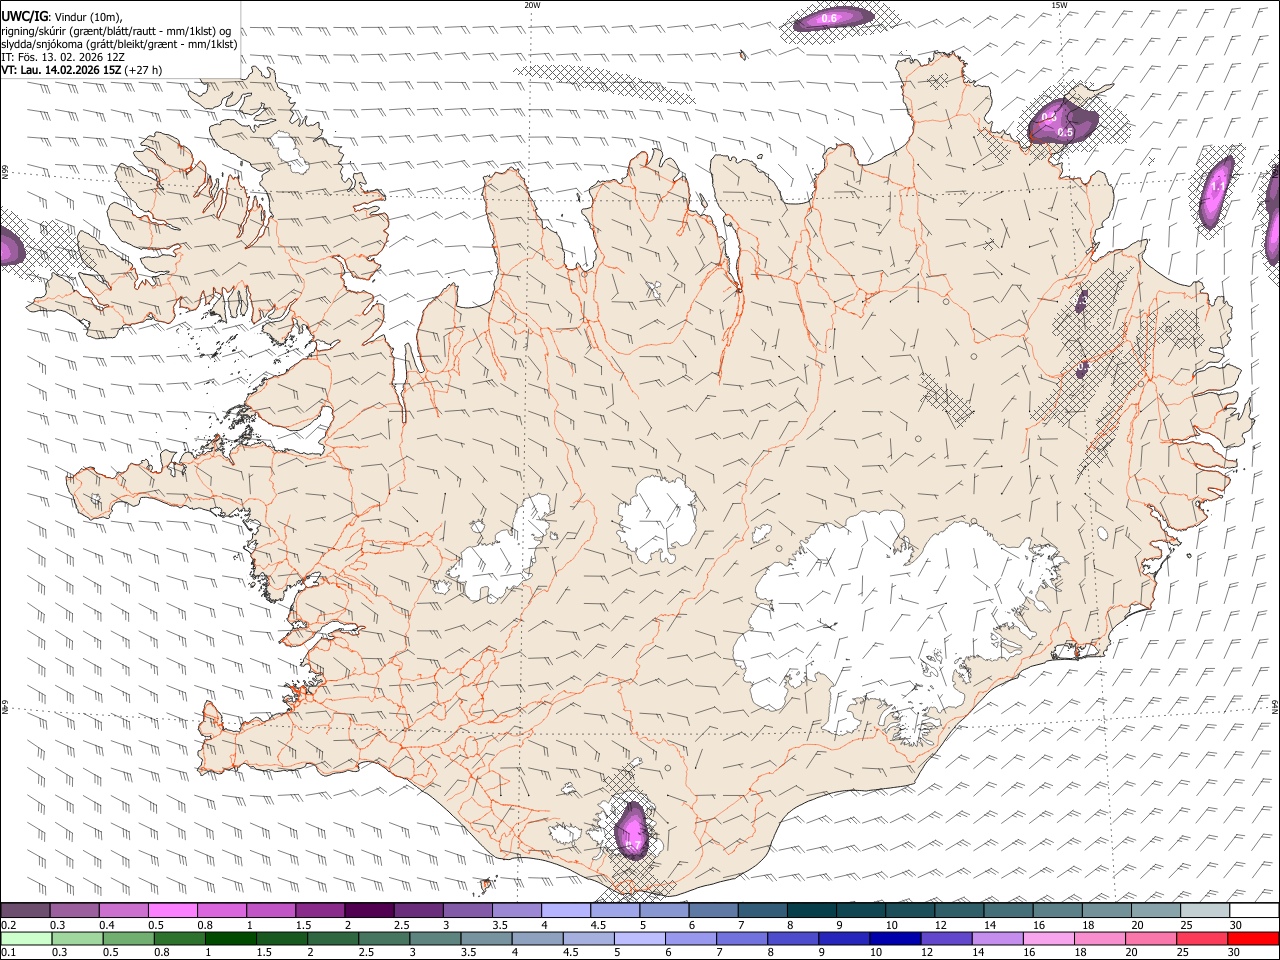
Task: Click the light lavender 4 mm upper legend swatch
Action: [x=566, y=910]
